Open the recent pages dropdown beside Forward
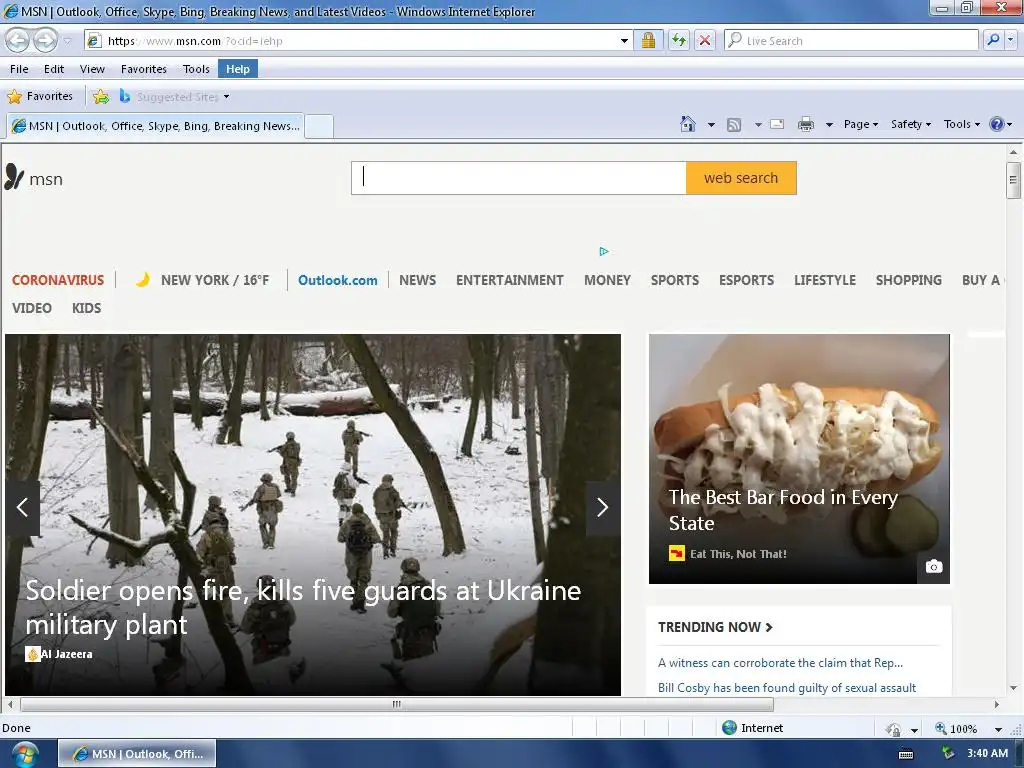Viewport: 1024px width, 768px height. (x=67, y=41)
